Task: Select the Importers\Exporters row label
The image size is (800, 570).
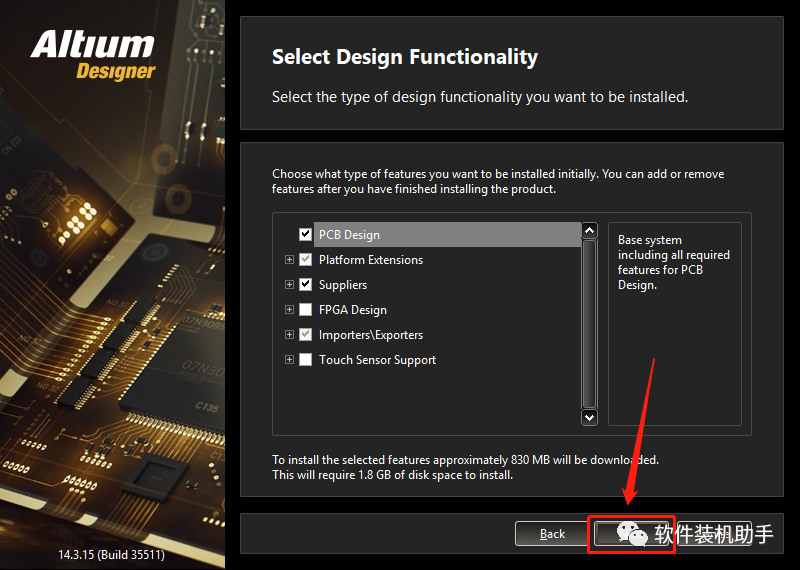Action: click(371, 335)
